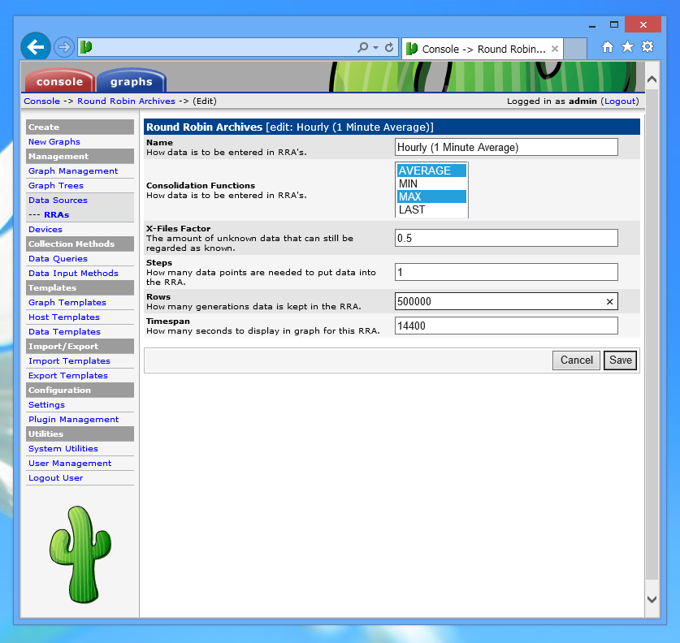This screenshot has height=643, width=680.
Task: Minimize the browser window
Action: click(x=592, y=25)
